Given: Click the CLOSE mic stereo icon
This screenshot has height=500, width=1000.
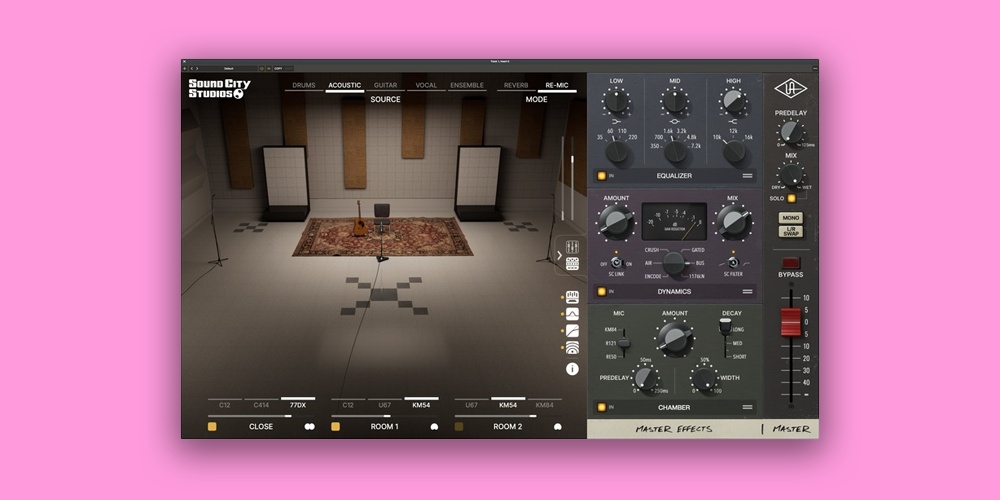Looking at the screenshot, I should pyautogui.click(x=310, y=427).
